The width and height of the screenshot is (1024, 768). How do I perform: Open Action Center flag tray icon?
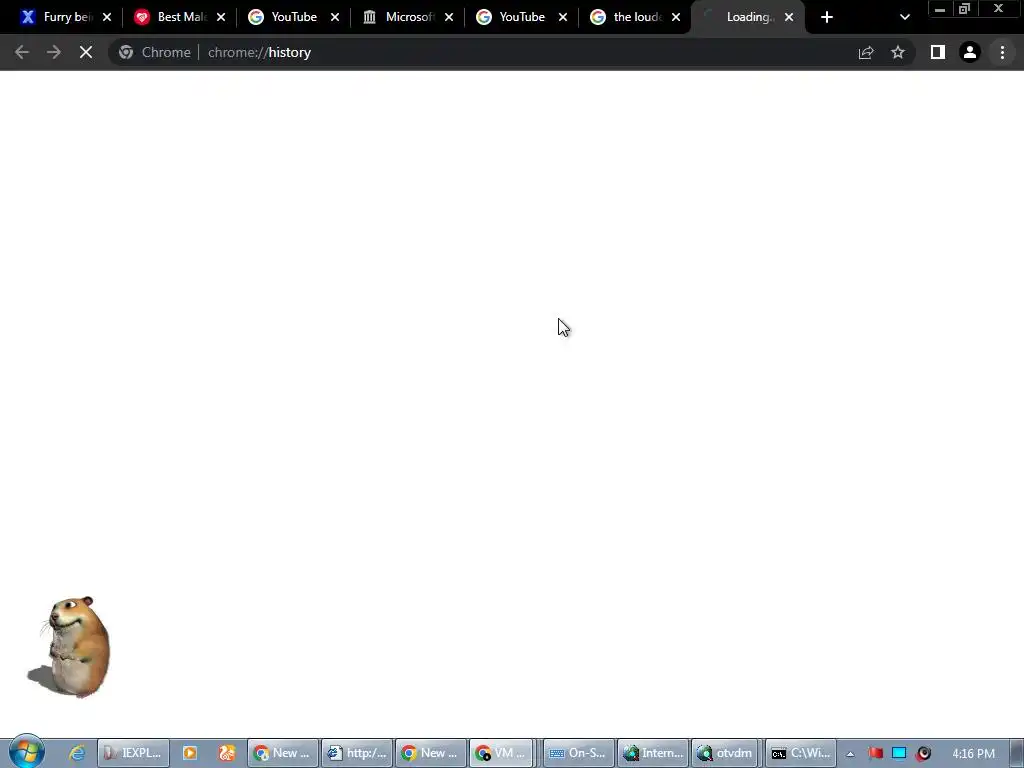(875, 753)
